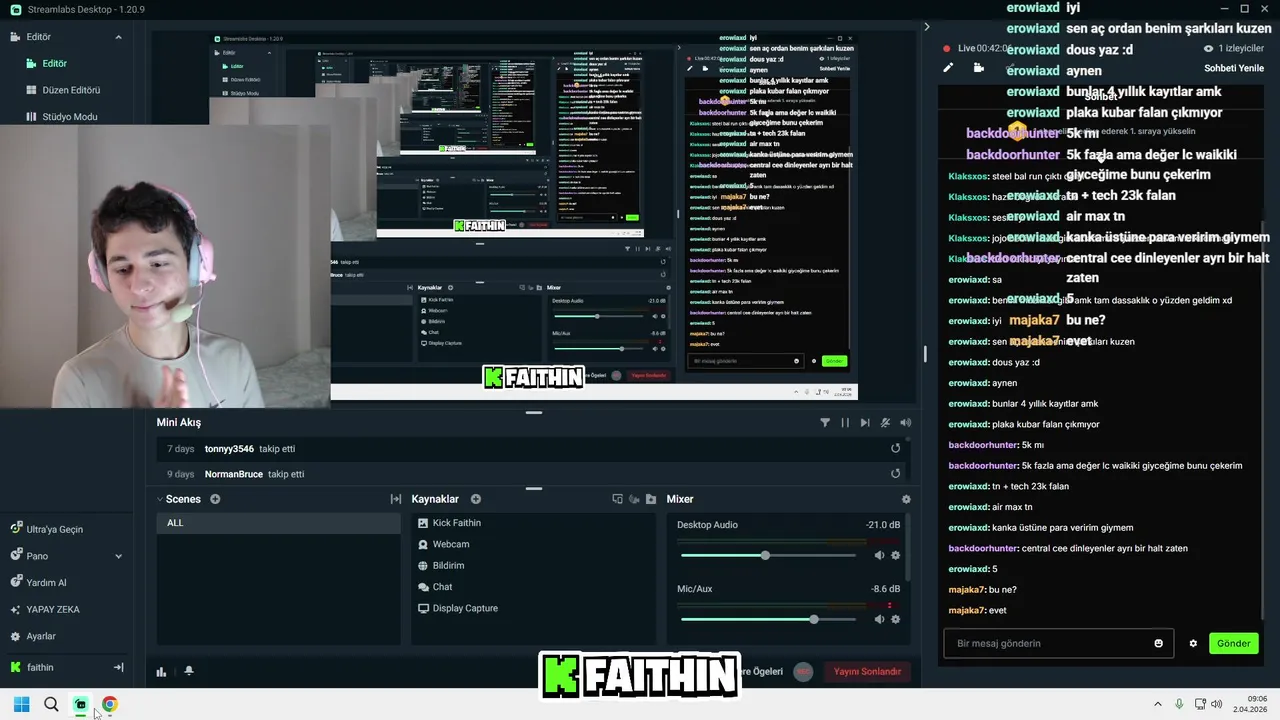
Task: Mute the Mini Akış alert volume icon
Action: click(905, 423)
